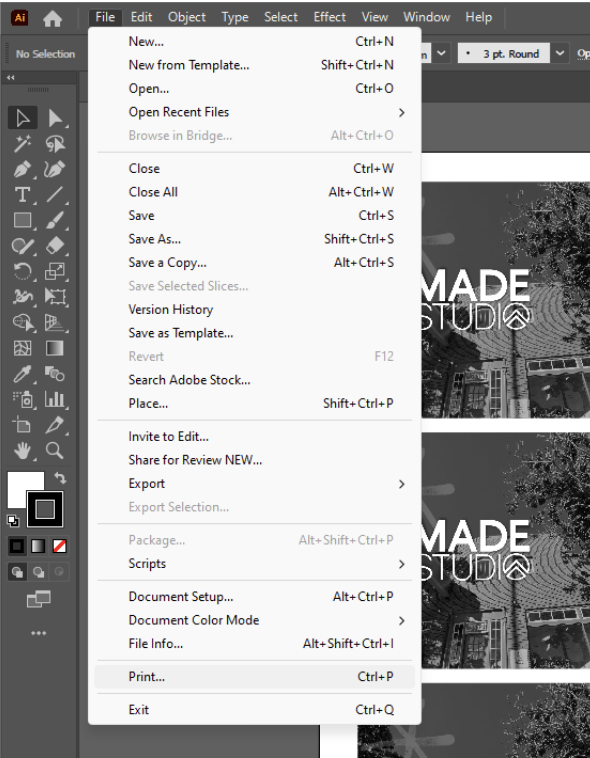Click the top MADE STUDIO artboard image
Viewport: 590px width, 758px height.
[x=505, y=300]
